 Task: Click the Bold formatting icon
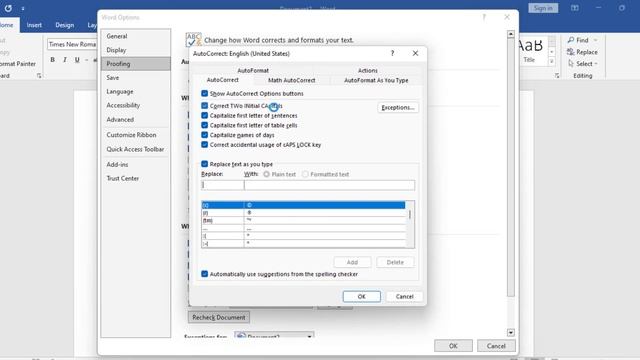coord(52,60)
